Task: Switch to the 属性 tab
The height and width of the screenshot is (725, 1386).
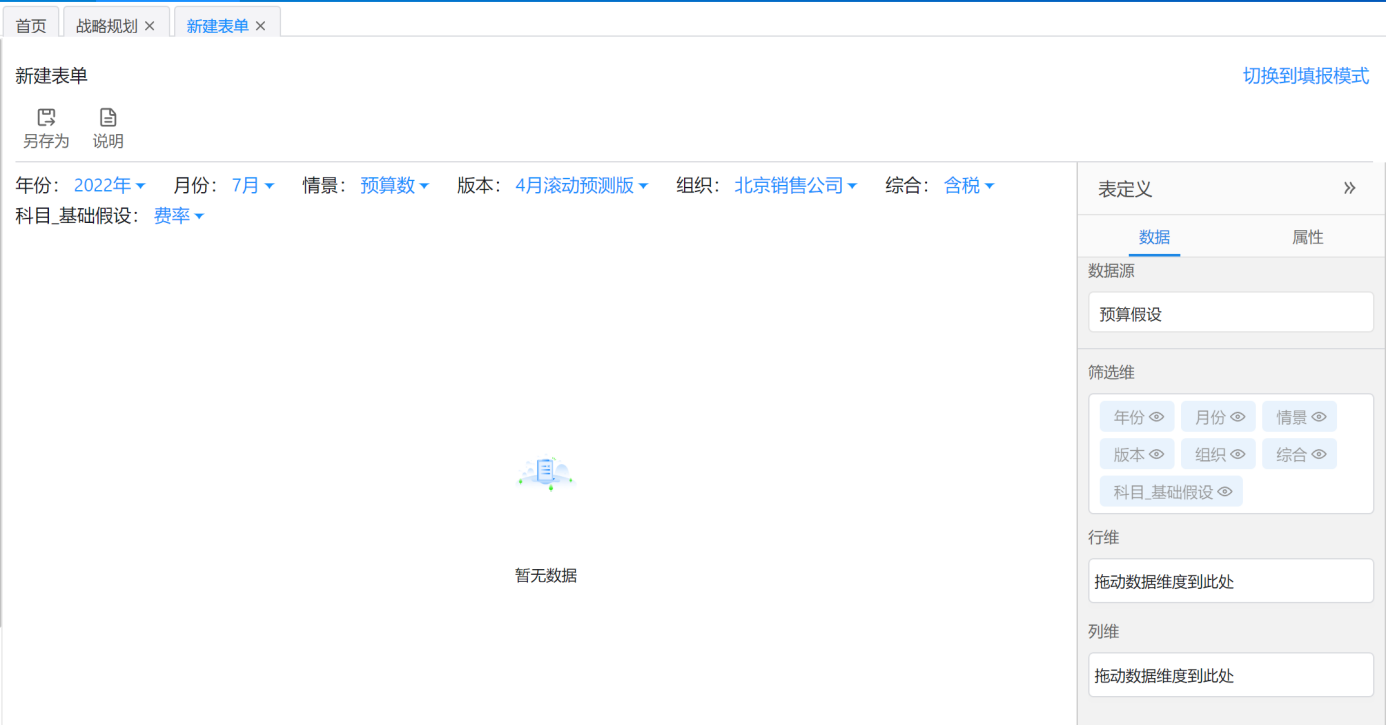Action: [1307, 237]
